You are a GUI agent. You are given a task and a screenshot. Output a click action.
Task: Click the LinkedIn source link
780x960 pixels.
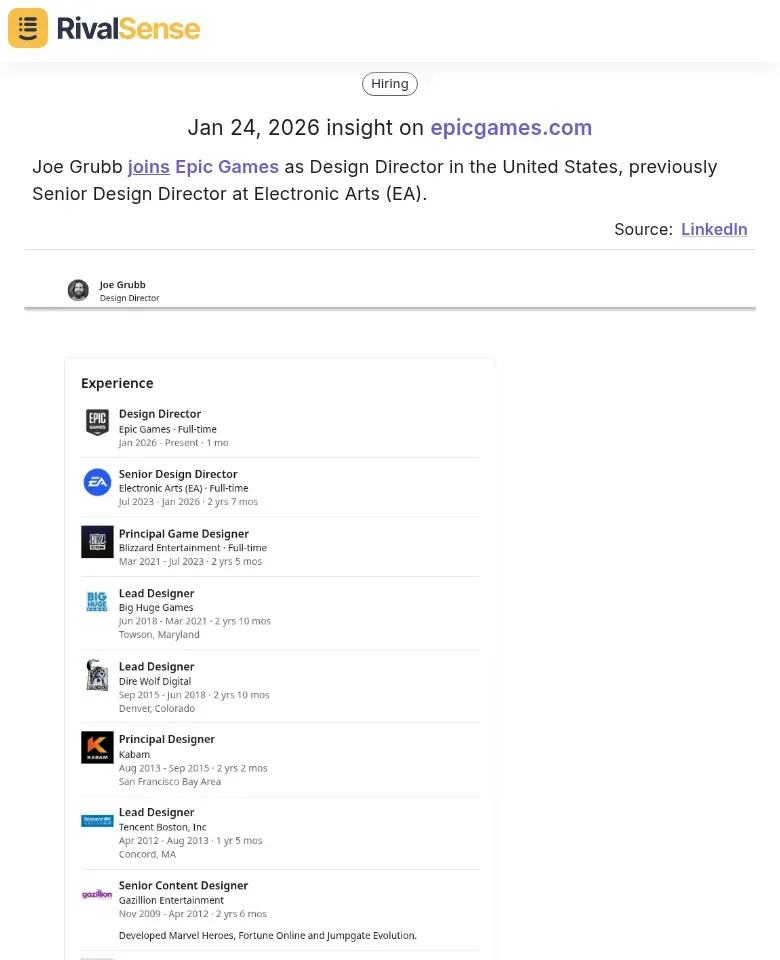coord(714,229)
